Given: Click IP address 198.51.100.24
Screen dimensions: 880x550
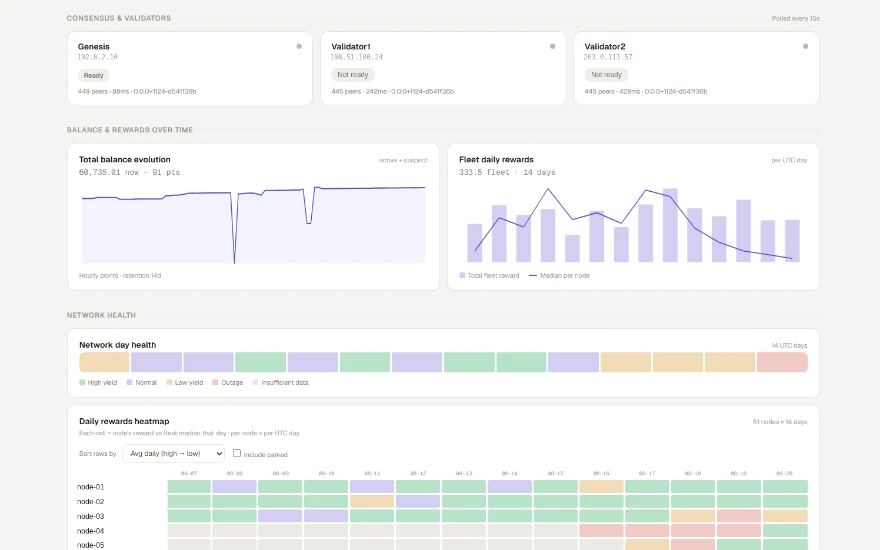Looking at the screenshot, I should click(x=356, y=57).
